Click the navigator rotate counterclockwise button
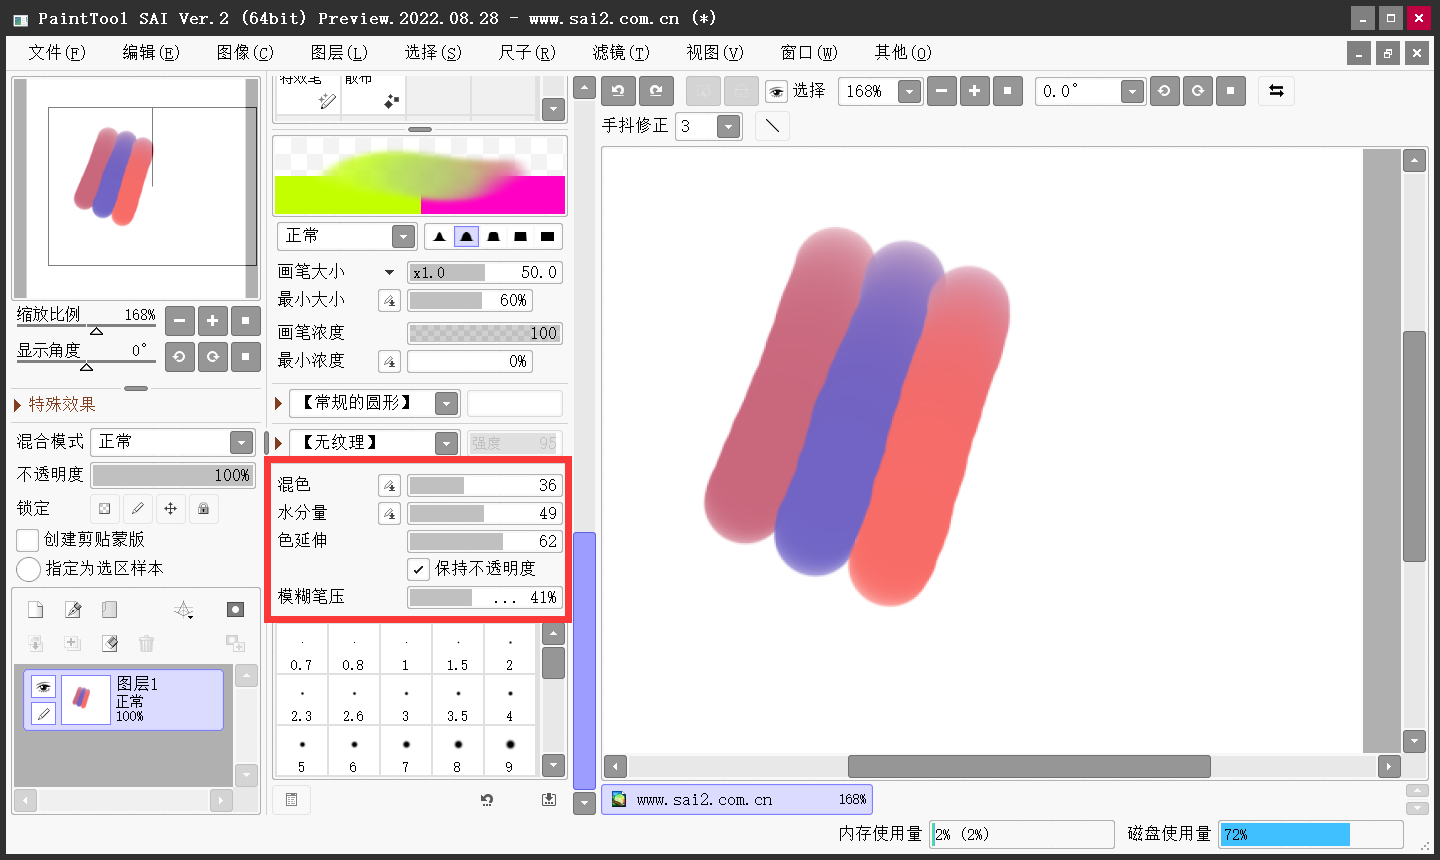The image size is (1440, 860). point(180,356)
